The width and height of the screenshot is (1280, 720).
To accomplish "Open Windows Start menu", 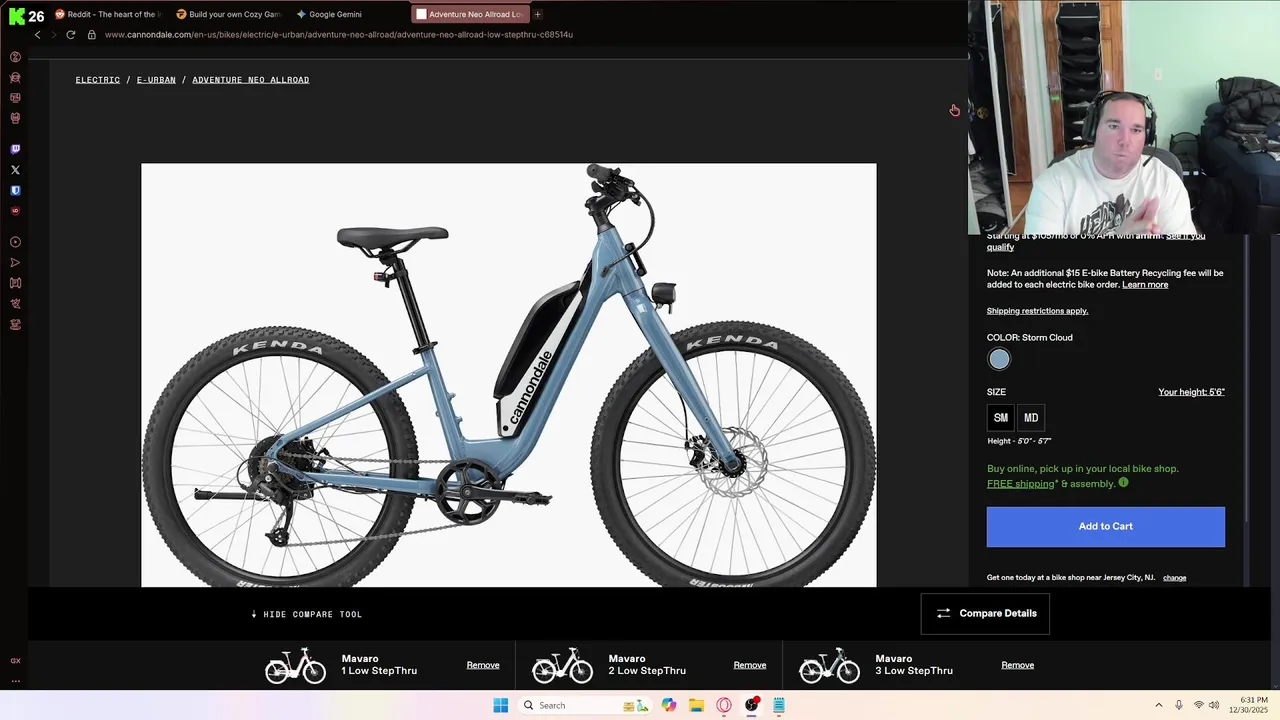I will 501,705.
